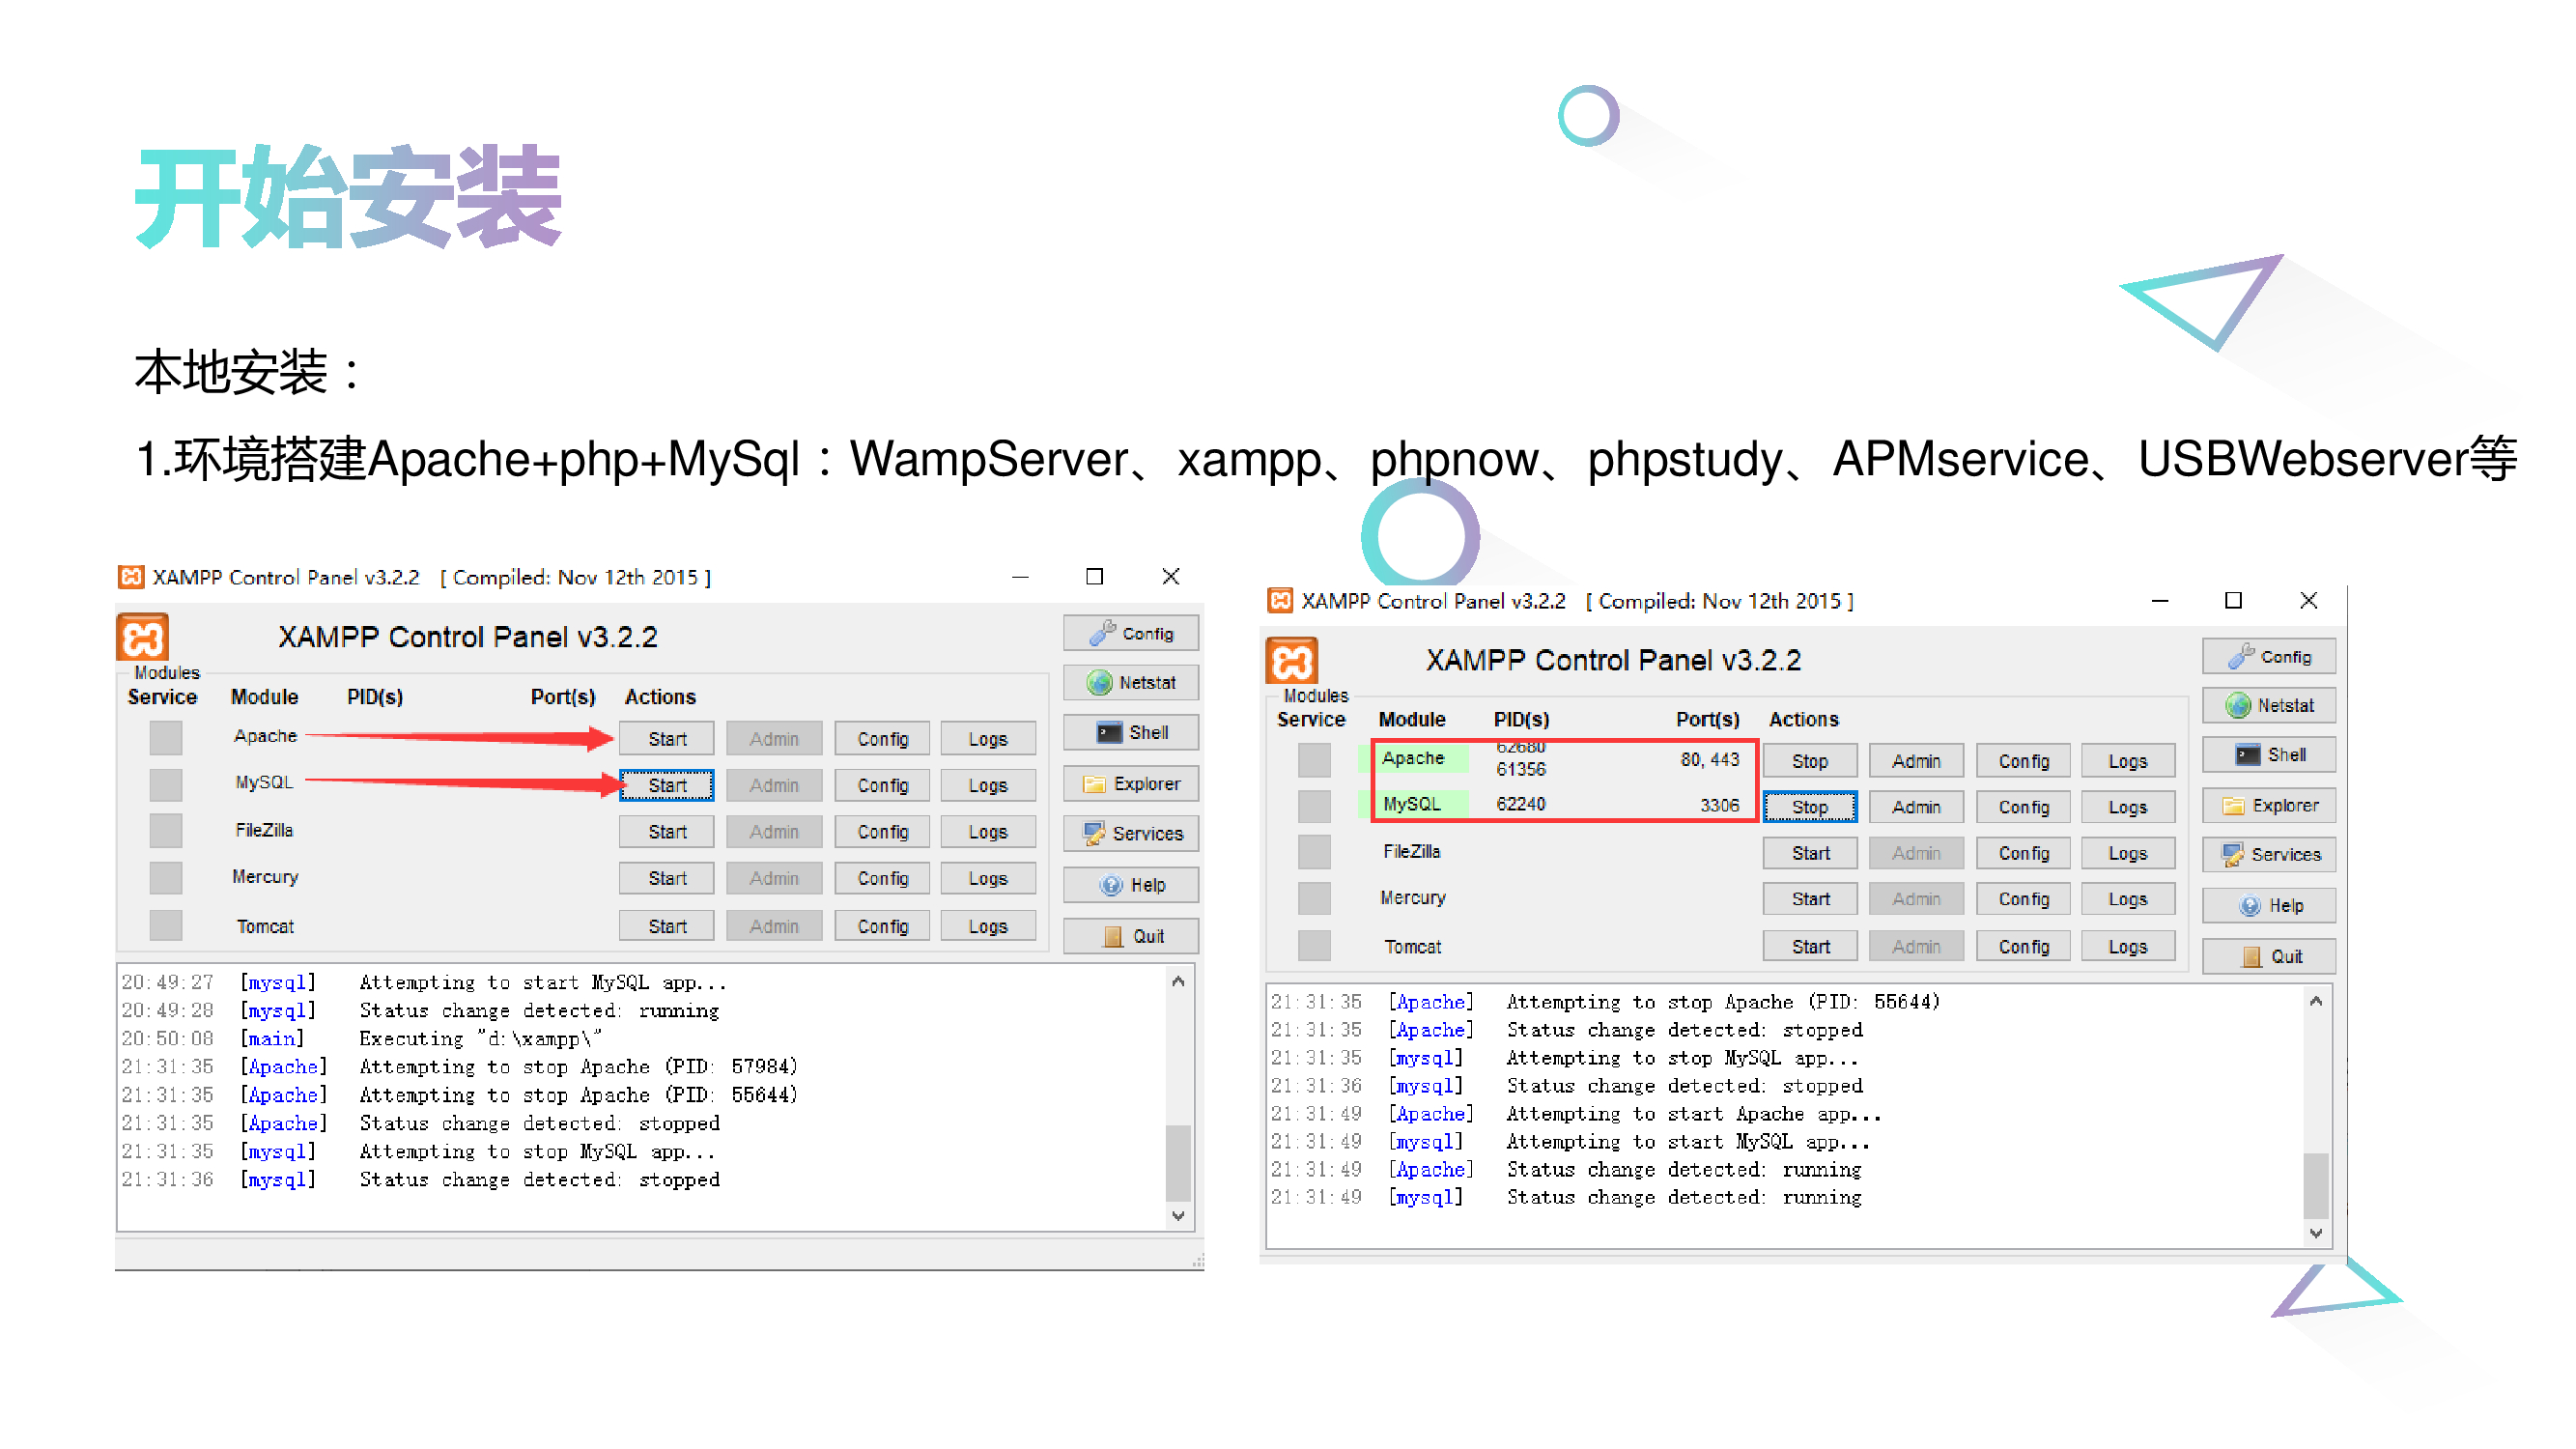2576x1449 pixels.
Task: Minimize the left XAMPP window
Action: (x=1020, y=577)
